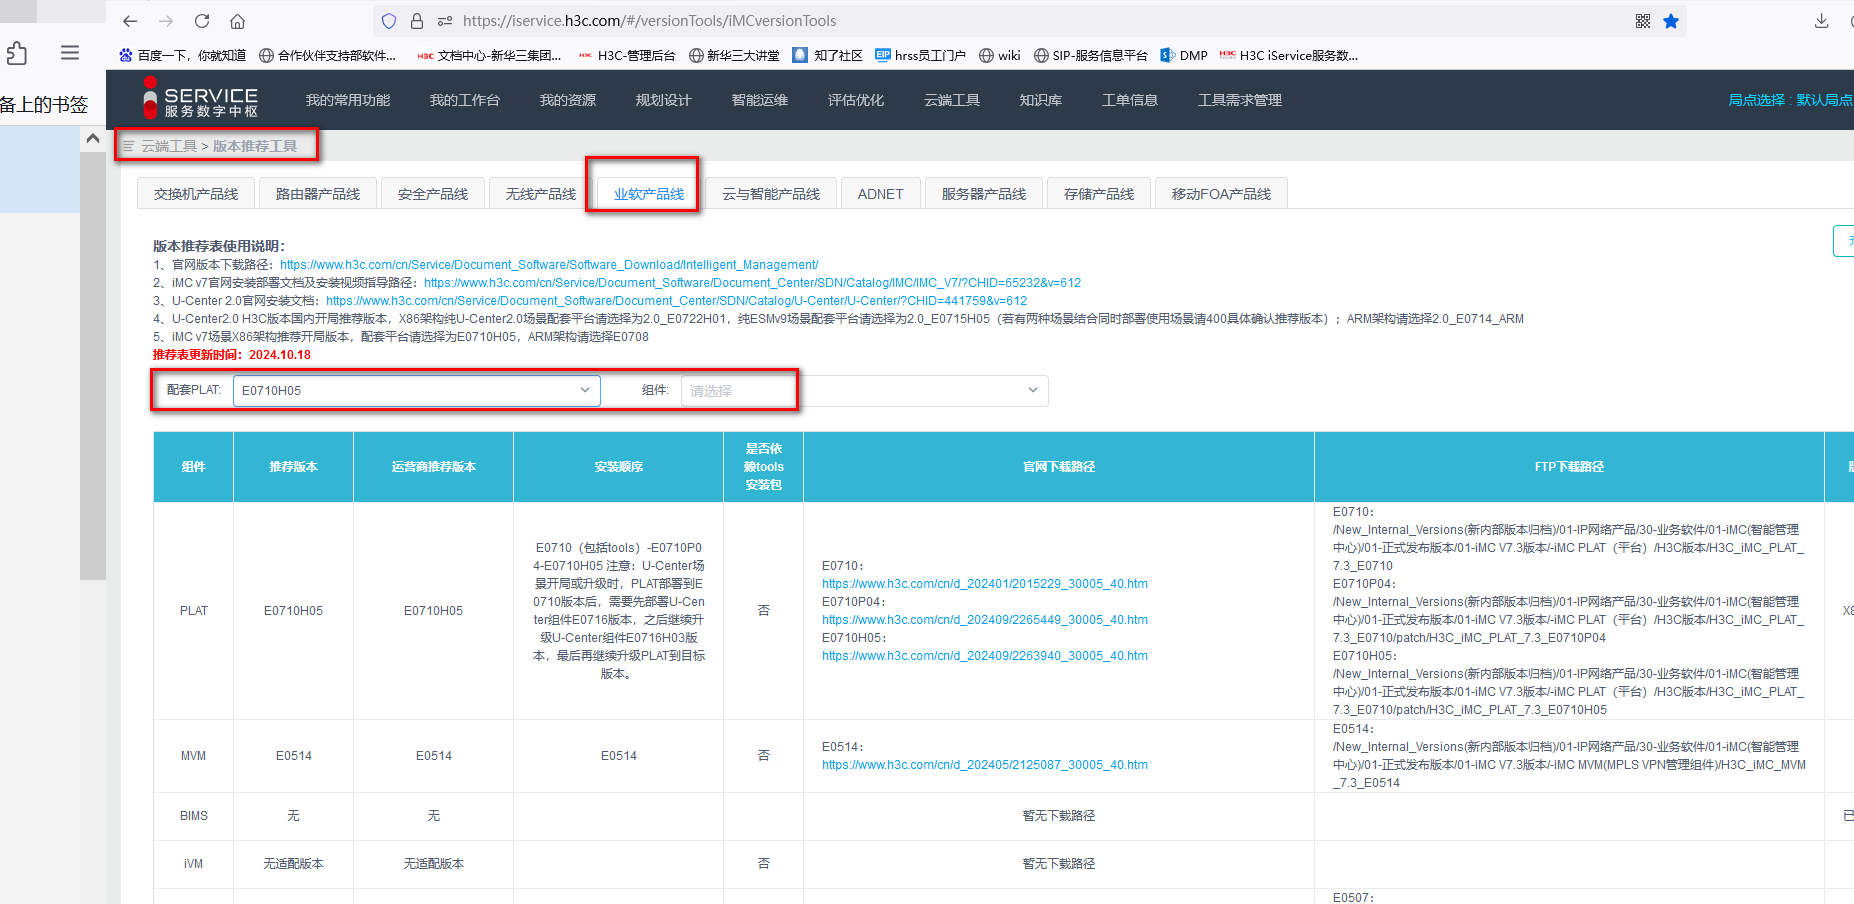Open the U-Center 2.0 官网安装文档 link

(x=677, y=301)
